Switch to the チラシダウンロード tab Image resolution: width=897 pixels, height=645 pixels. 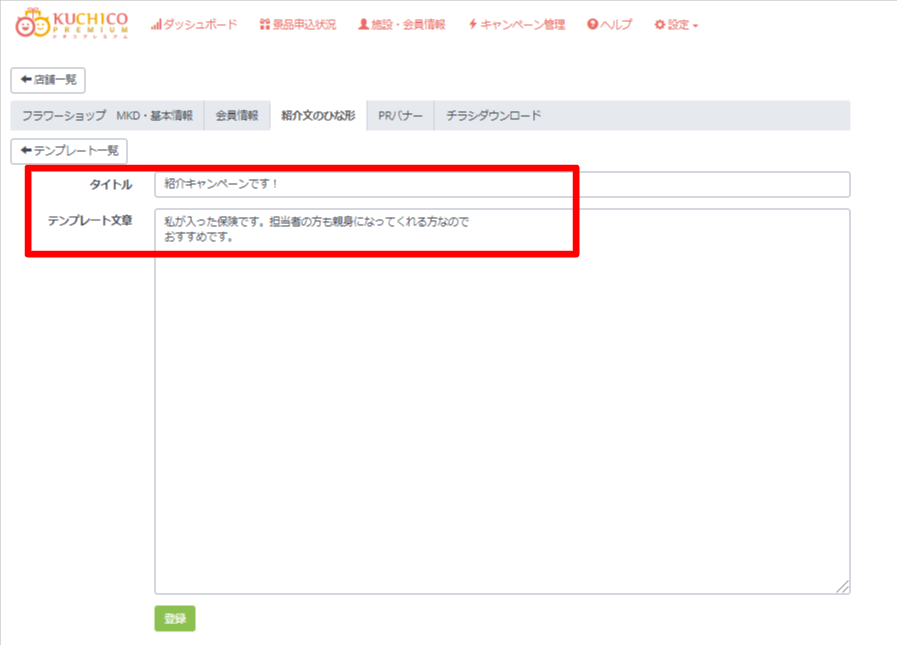493,115
